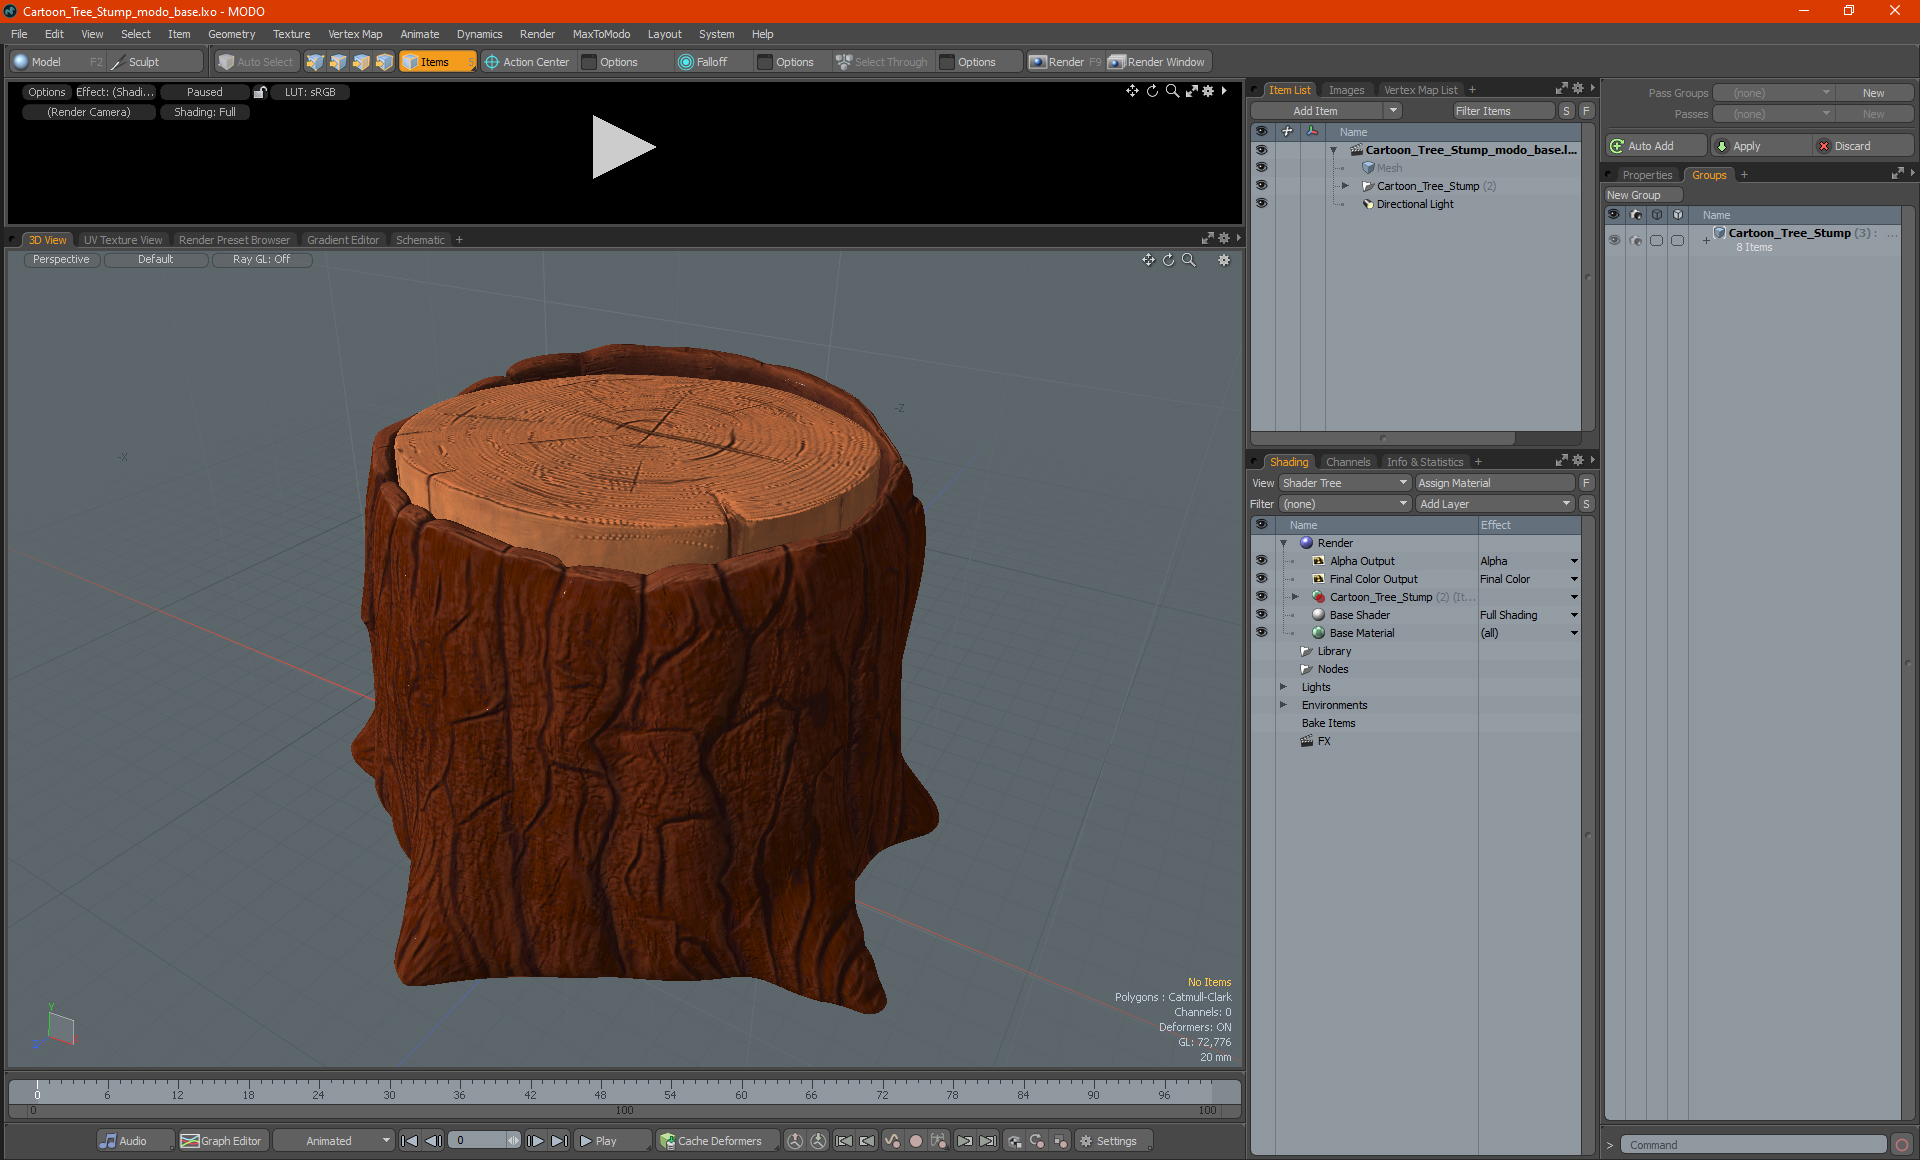Step to previous frame

tap(433, 1141)
